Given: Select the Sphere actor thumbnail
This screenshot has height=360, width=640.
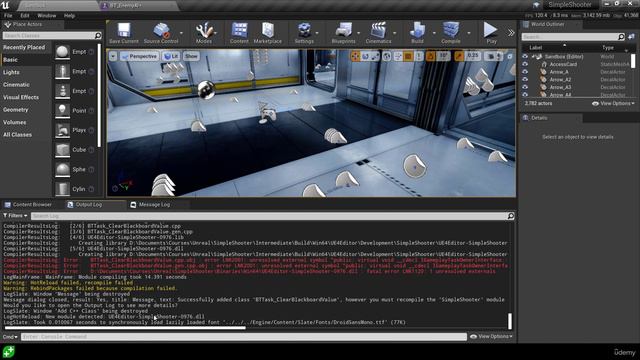Looking at the screenshot, I should point(62,169).
